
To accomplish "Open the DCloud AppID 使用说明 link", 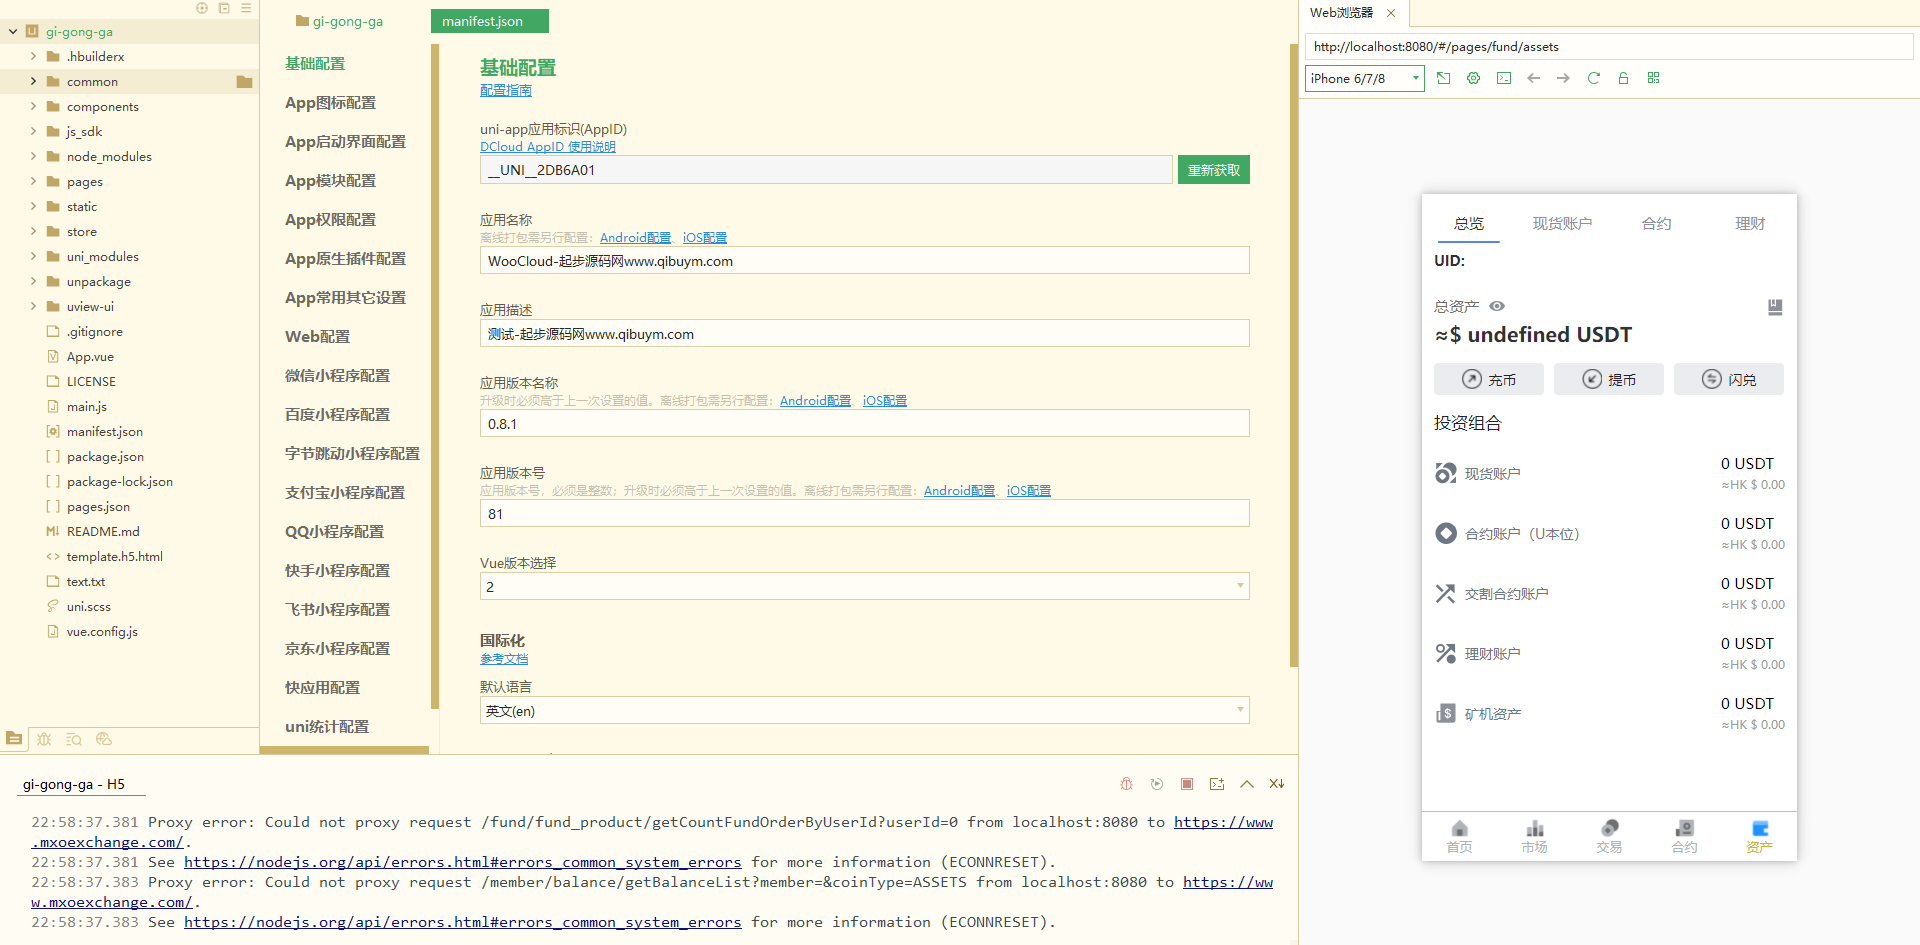I will coord(547,147).
